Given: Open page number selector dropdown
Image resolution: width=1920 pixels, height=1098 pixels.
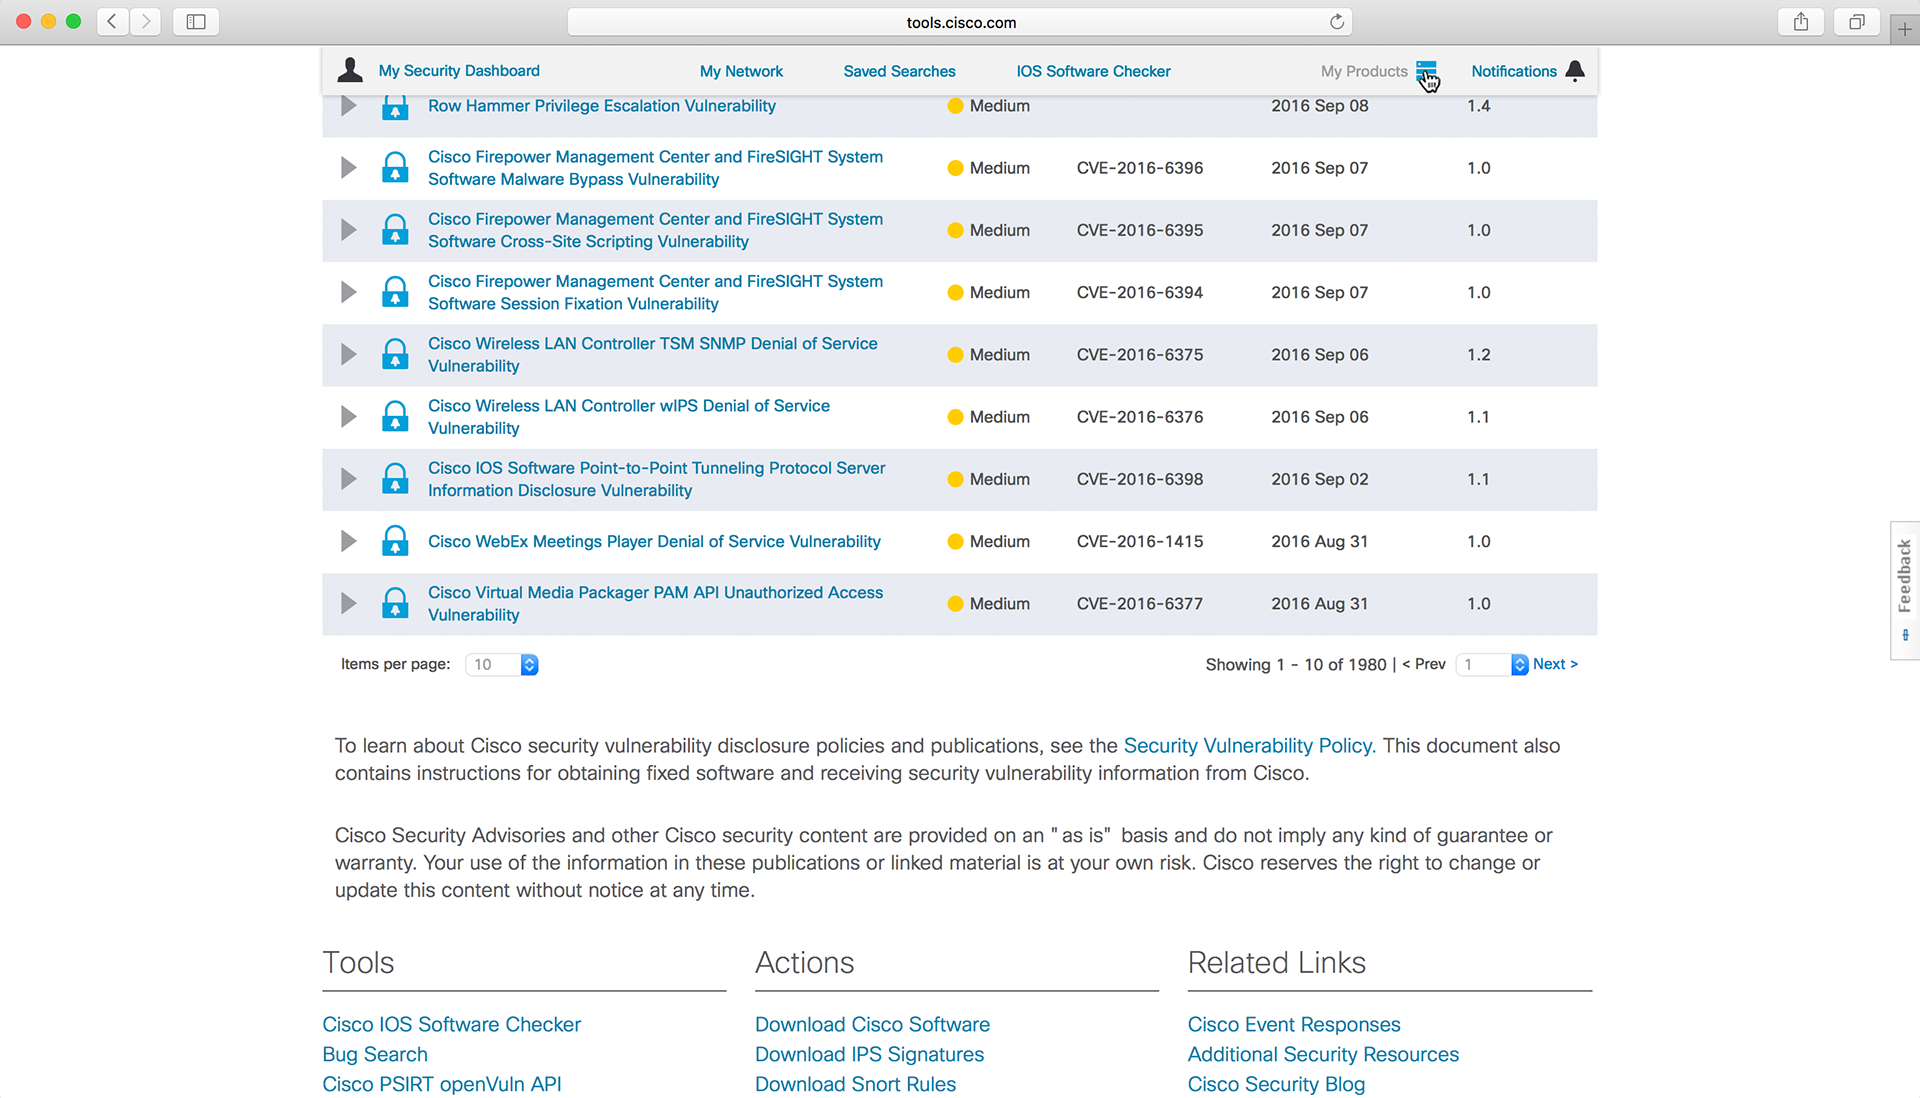Looking at the screenshot, I should click(x=1492, y=664).
